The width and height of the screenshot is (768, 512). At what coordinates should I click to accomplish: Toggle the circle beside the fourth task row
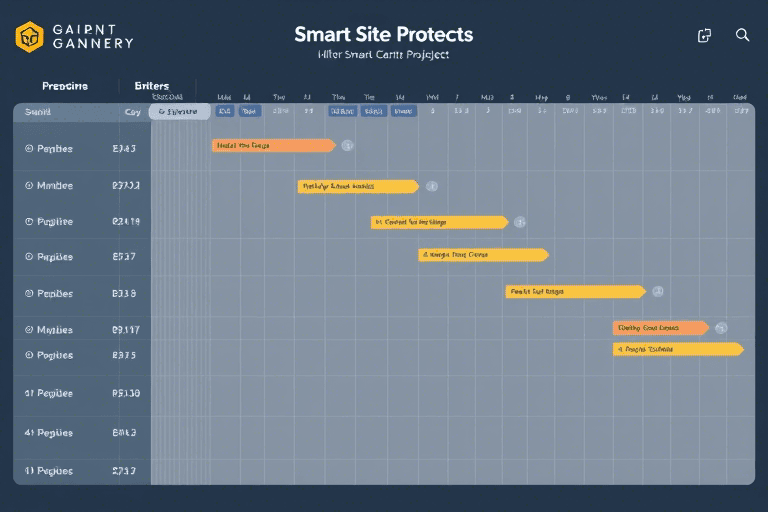29,257
